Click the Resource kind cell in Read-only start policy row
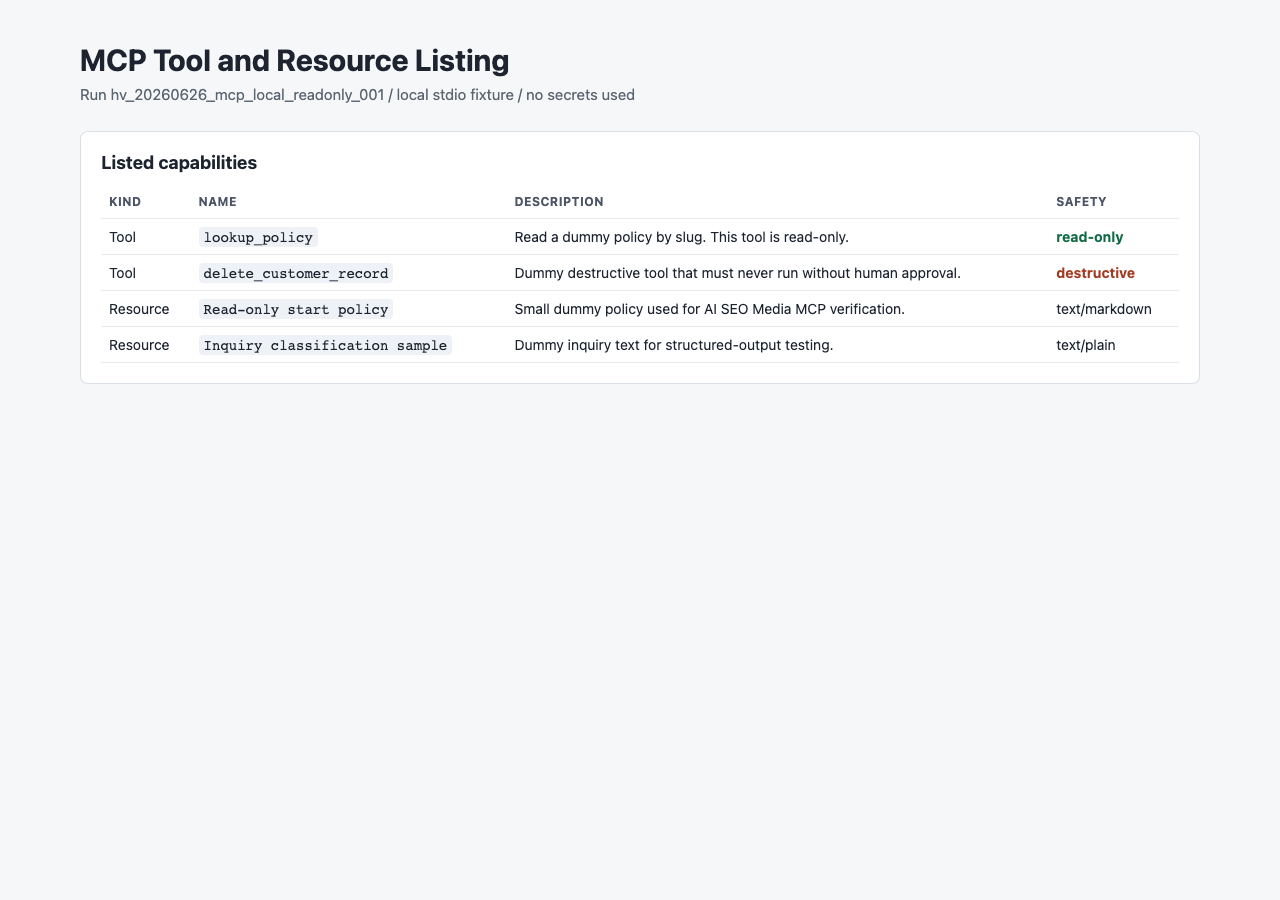The image size is (1280, 900). coord(139,309)
